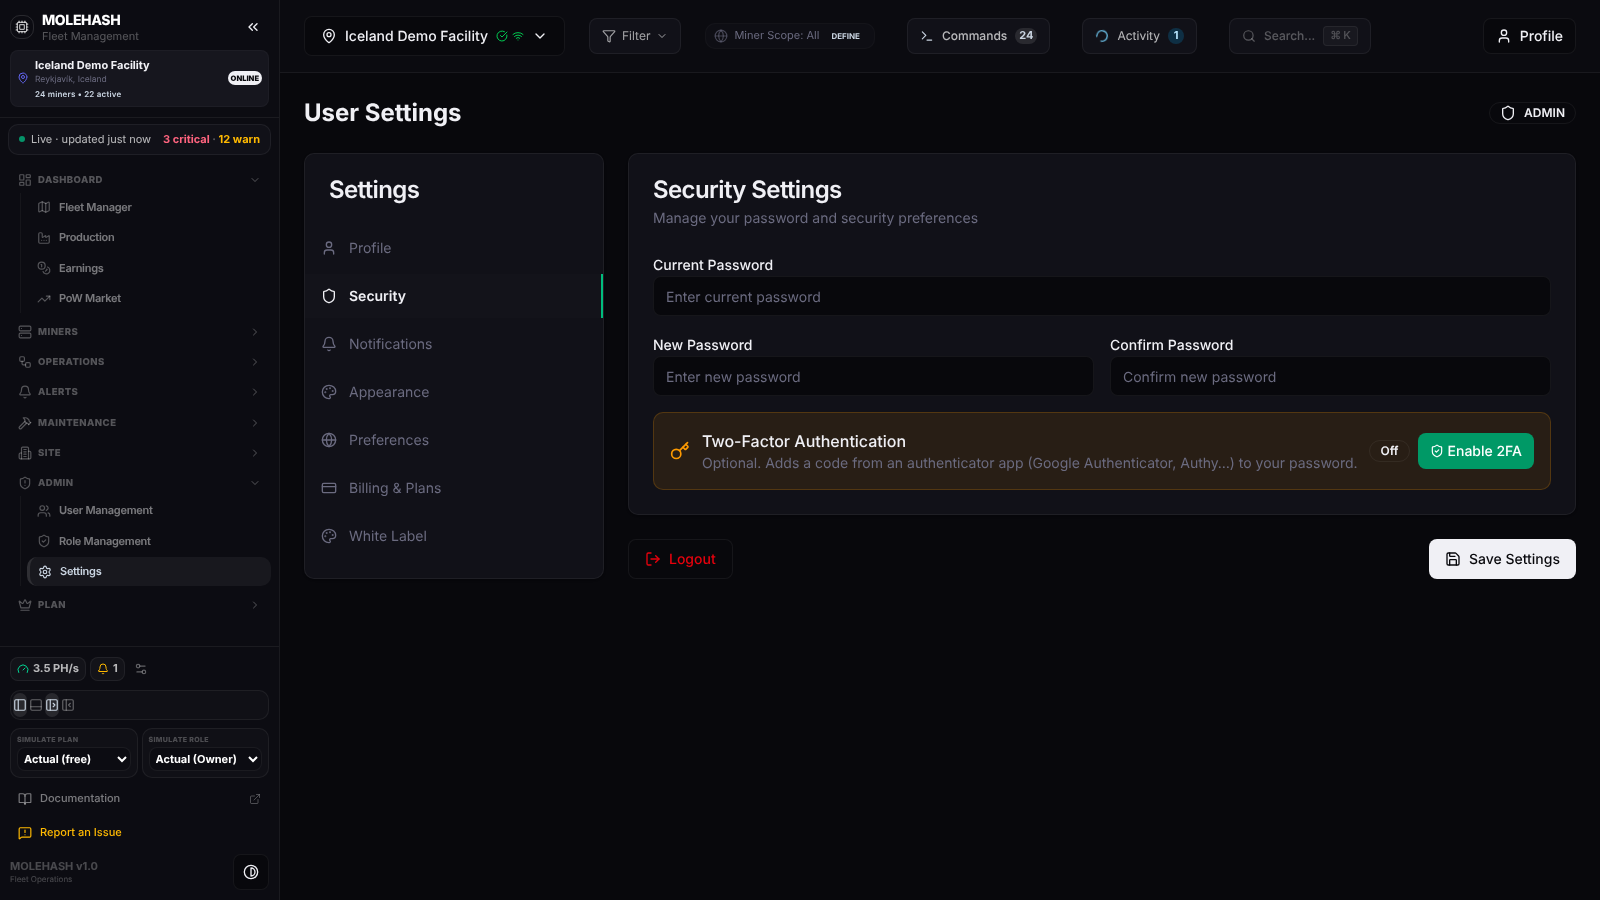Open the Commands panel button
Viewport: 1600px width, 900px height.
click(x=978, y=36)
